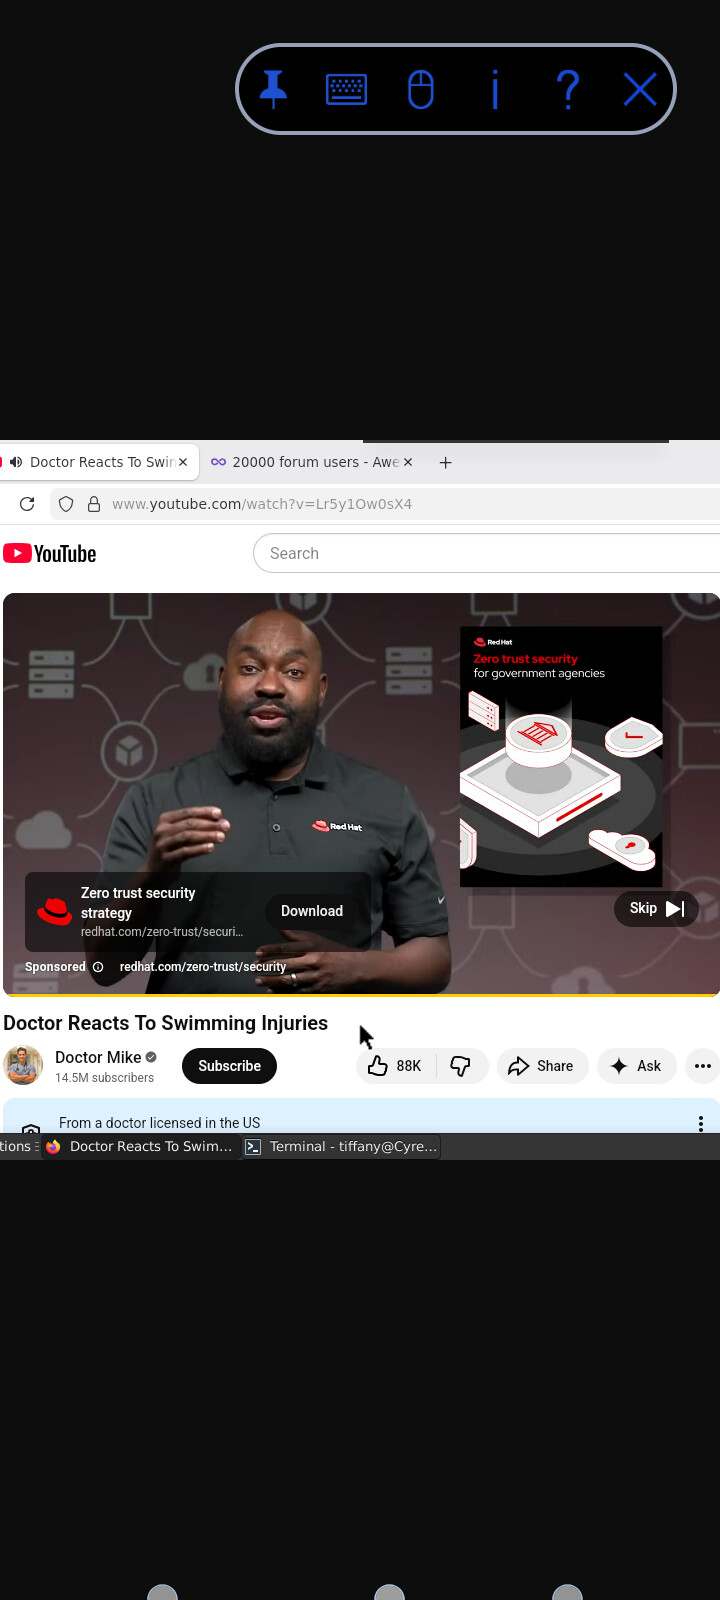This screenshot has width=720, height=1600.
Task: Click the YouTube logo
Action: click(x=50, y=554)
